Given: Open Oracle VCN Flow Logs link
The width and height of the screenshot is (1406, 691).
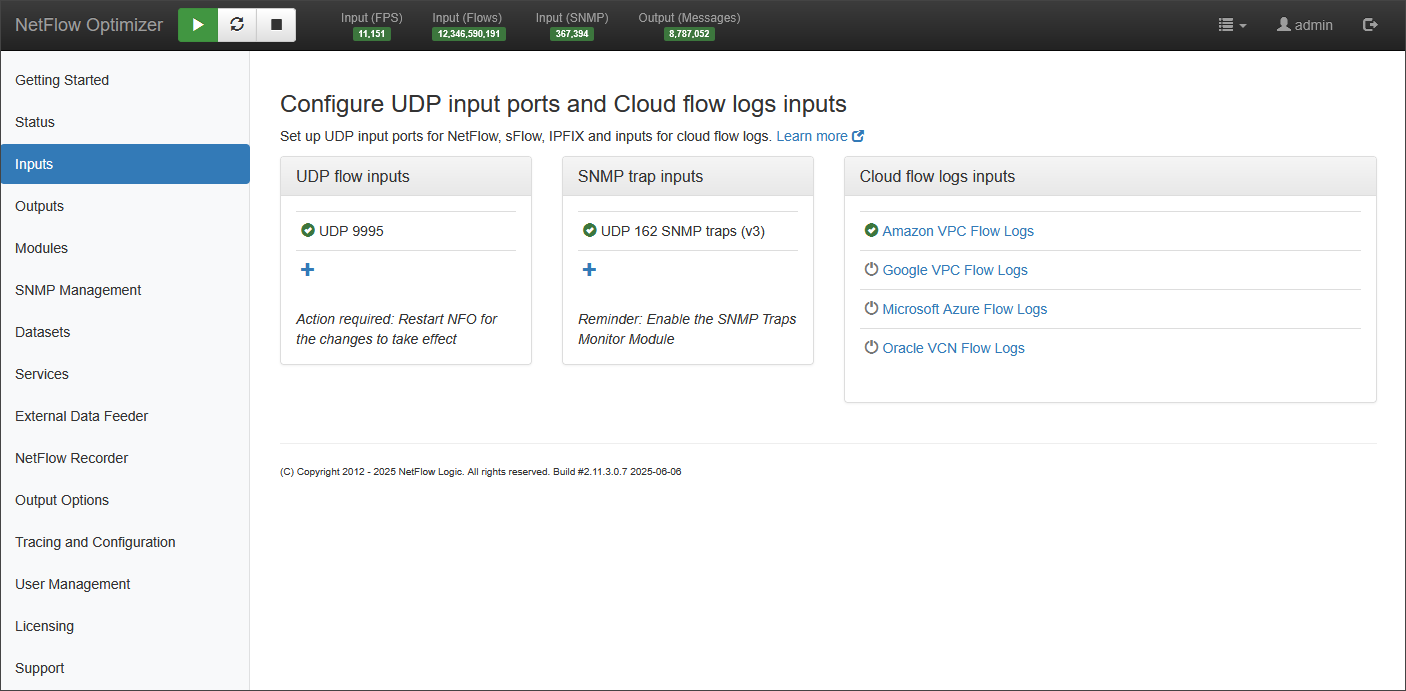Looking at the screenshot, I should coord(953,348).
